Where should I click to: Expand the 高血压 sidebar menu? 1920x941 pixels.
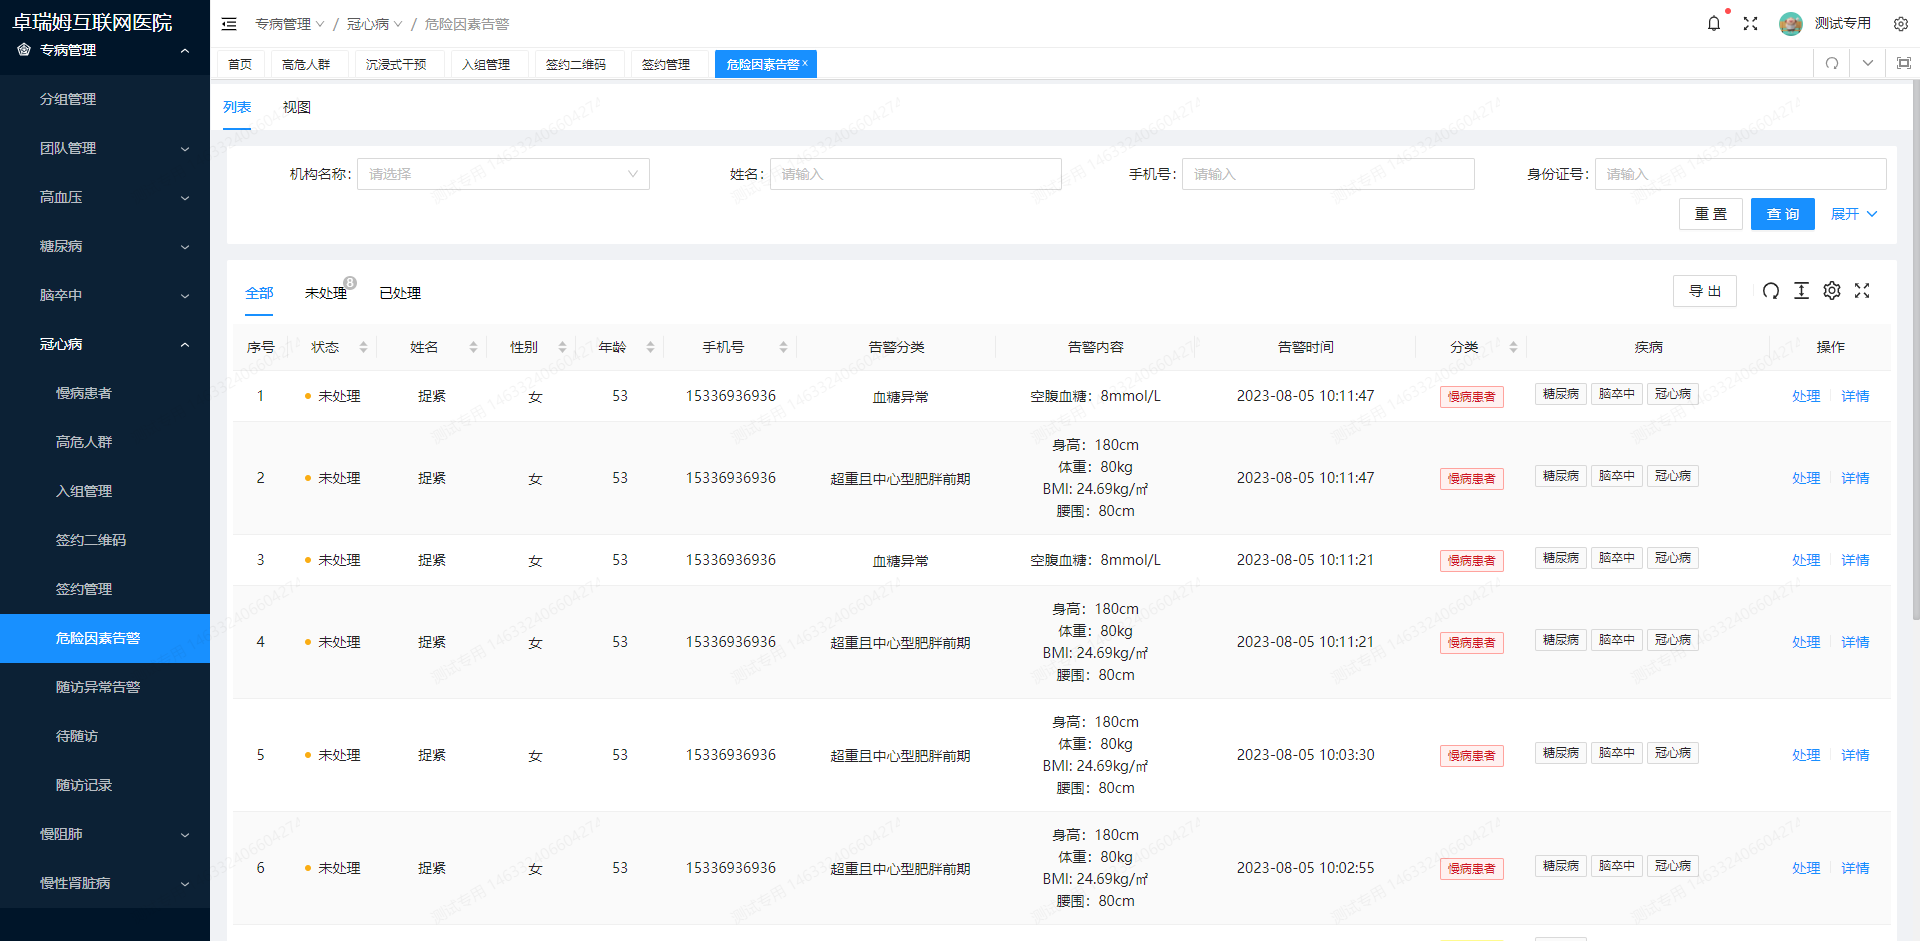click(105, 197)
